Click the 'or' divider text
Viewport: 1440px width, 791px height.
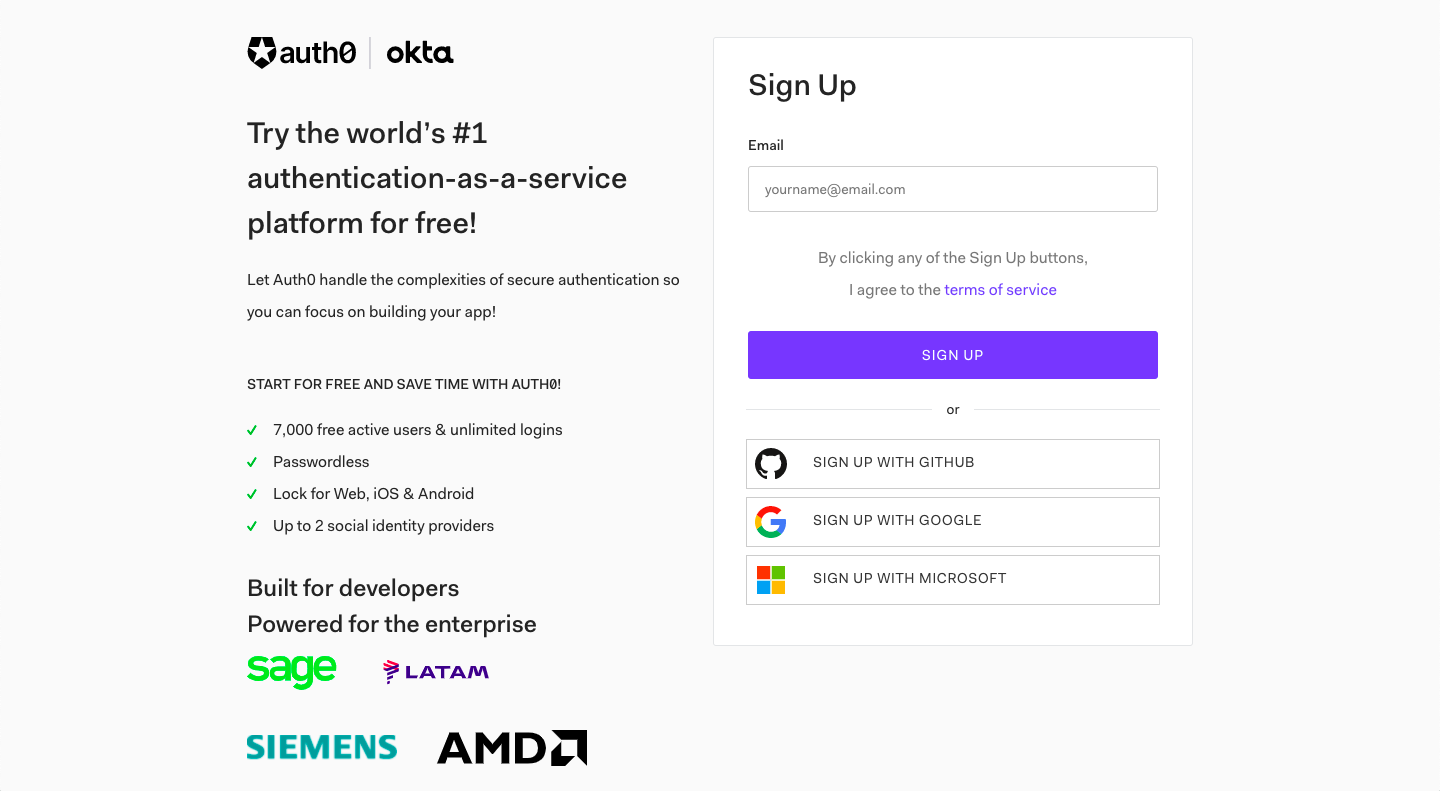tap(952, 409)
